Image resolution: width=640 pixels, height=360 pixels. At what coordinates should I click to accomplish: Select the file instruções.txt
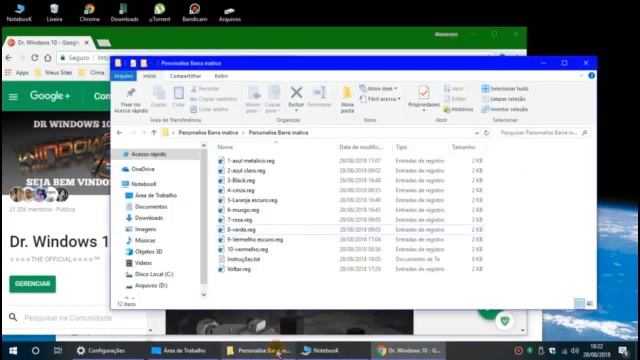click(243, 259)
